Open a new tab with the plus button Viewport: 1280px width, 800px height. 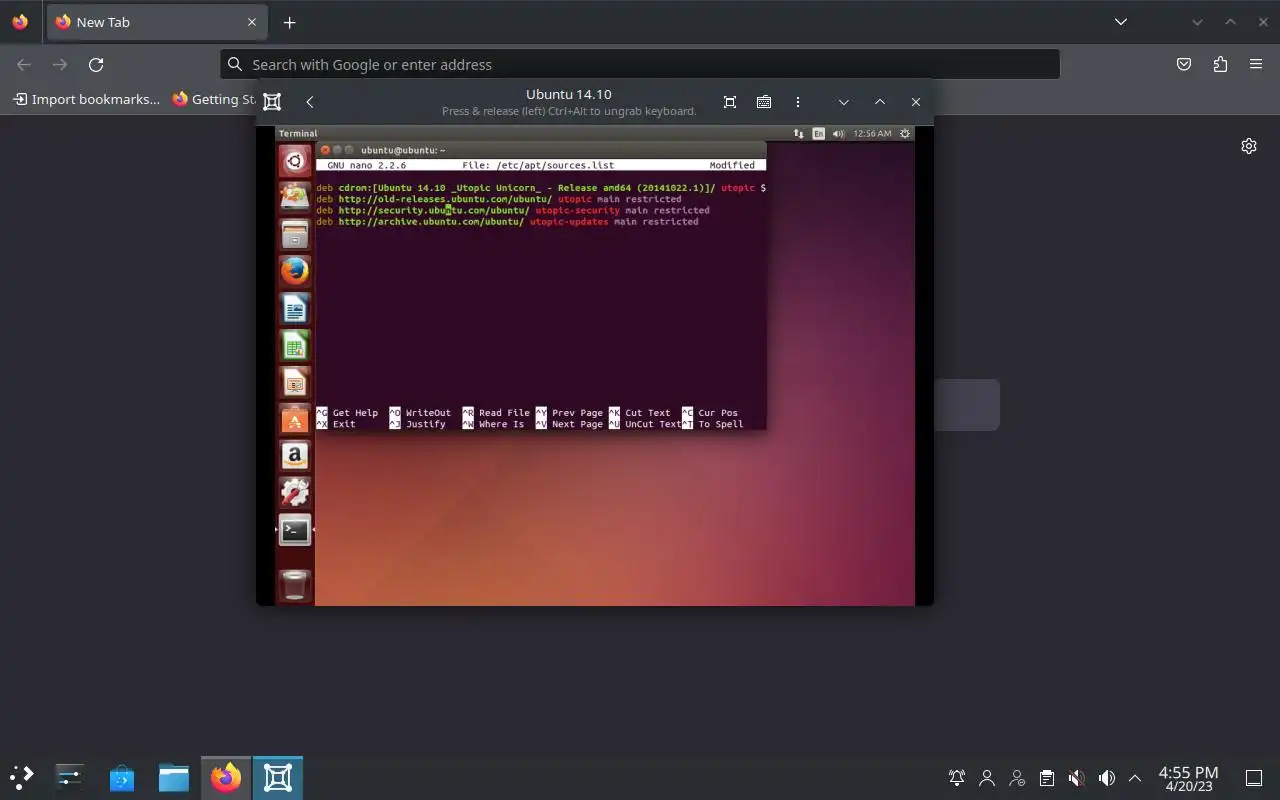[289, 22]
